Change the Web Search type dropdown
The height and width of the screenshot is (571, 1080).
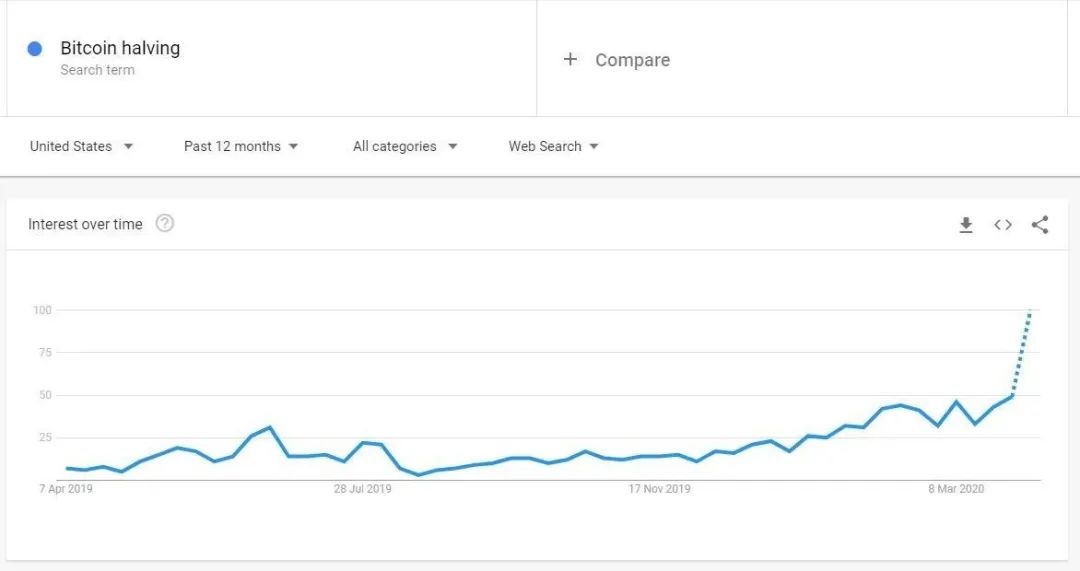pyautogui.click(x=554, y=146)
